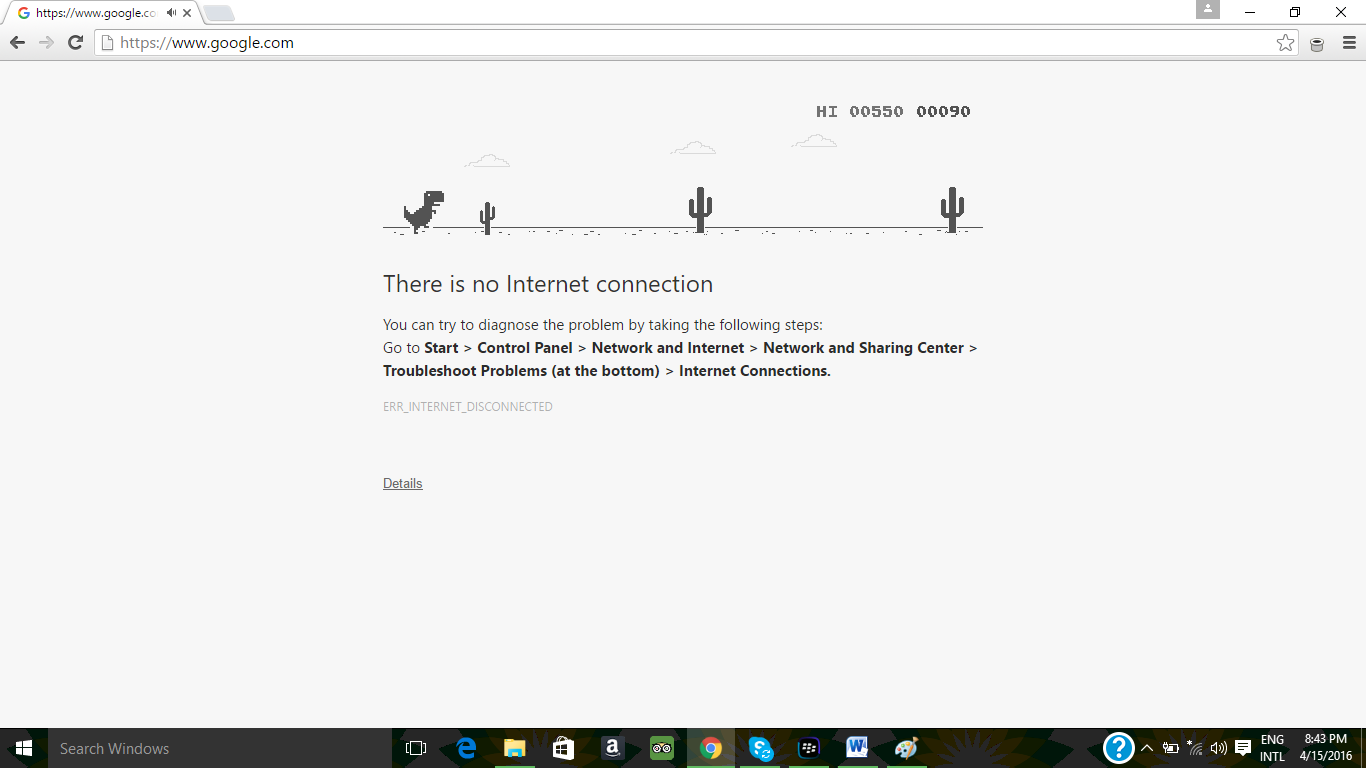The height and width of the screenshot is (768, 1366).
Task: Open the volume control tray icon
Action: click(x=1218, y=748)
